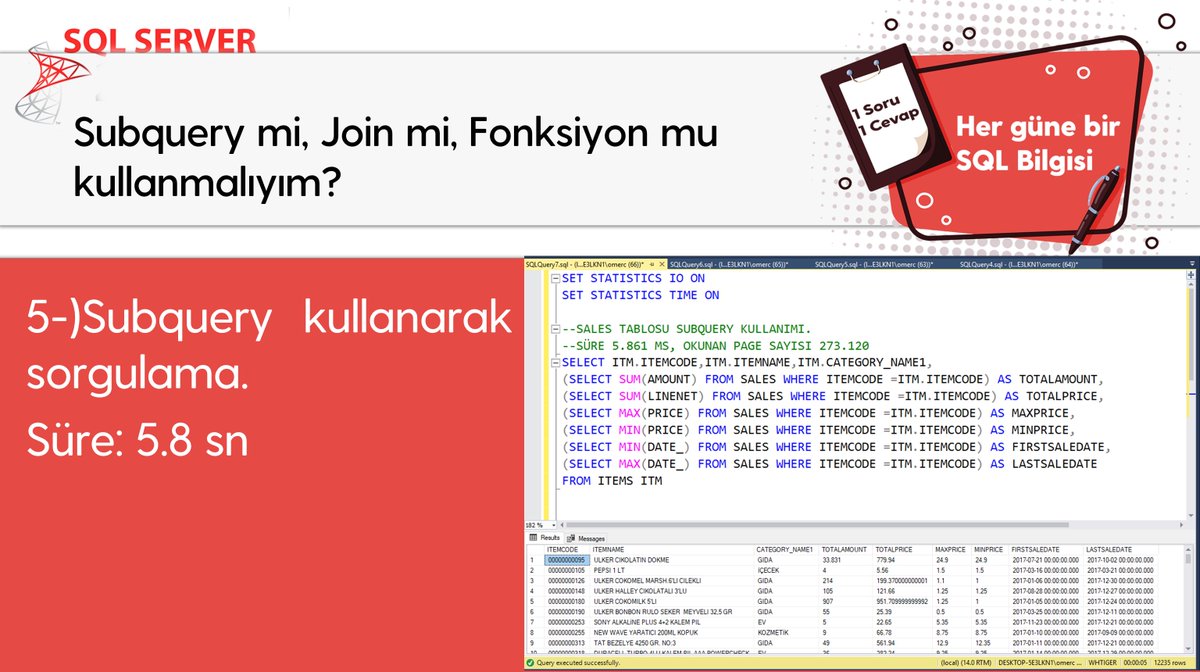
Task: Collapse the SELECT ITM.ITEMCODE statement outline
Action: click(x=556, y=362)
